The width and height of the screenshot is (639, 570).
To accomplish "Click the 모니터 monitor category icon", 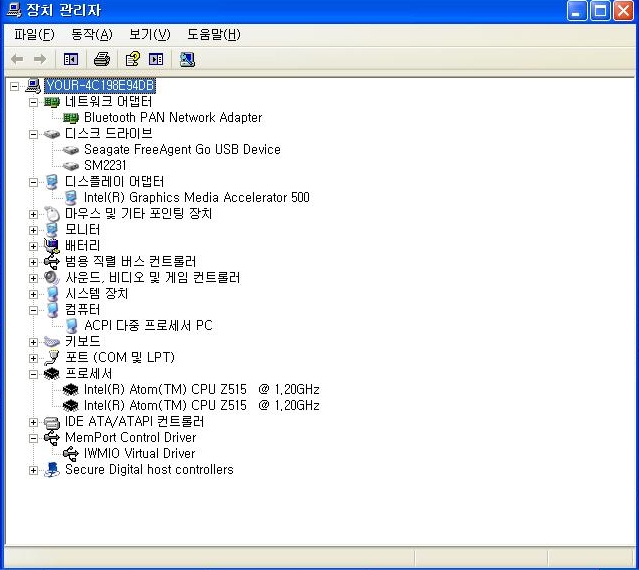I will pos(52,230).
